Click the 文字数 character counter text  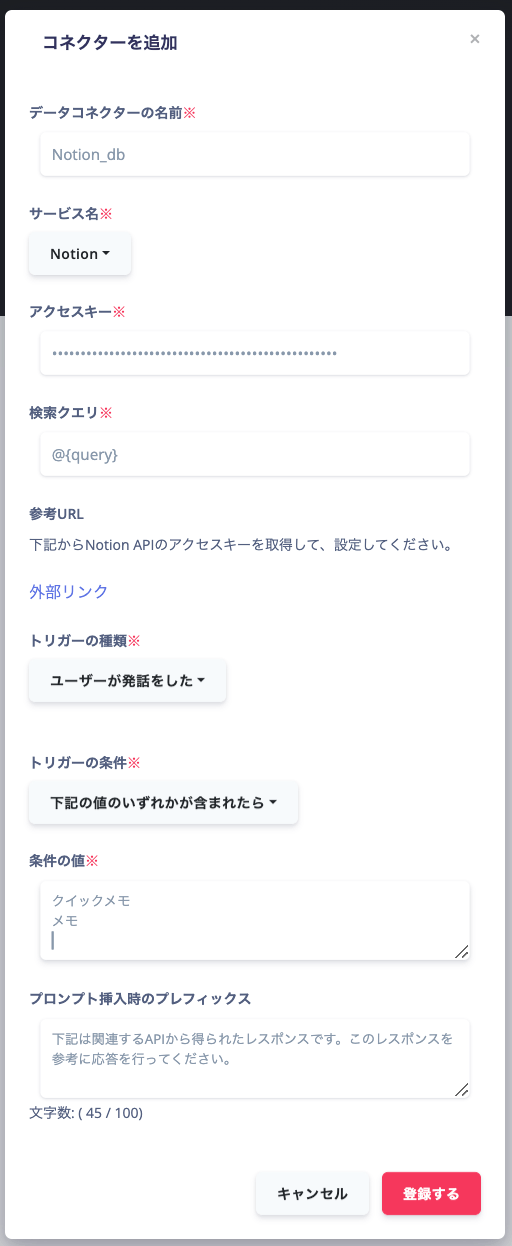[x=86, y=1112]
